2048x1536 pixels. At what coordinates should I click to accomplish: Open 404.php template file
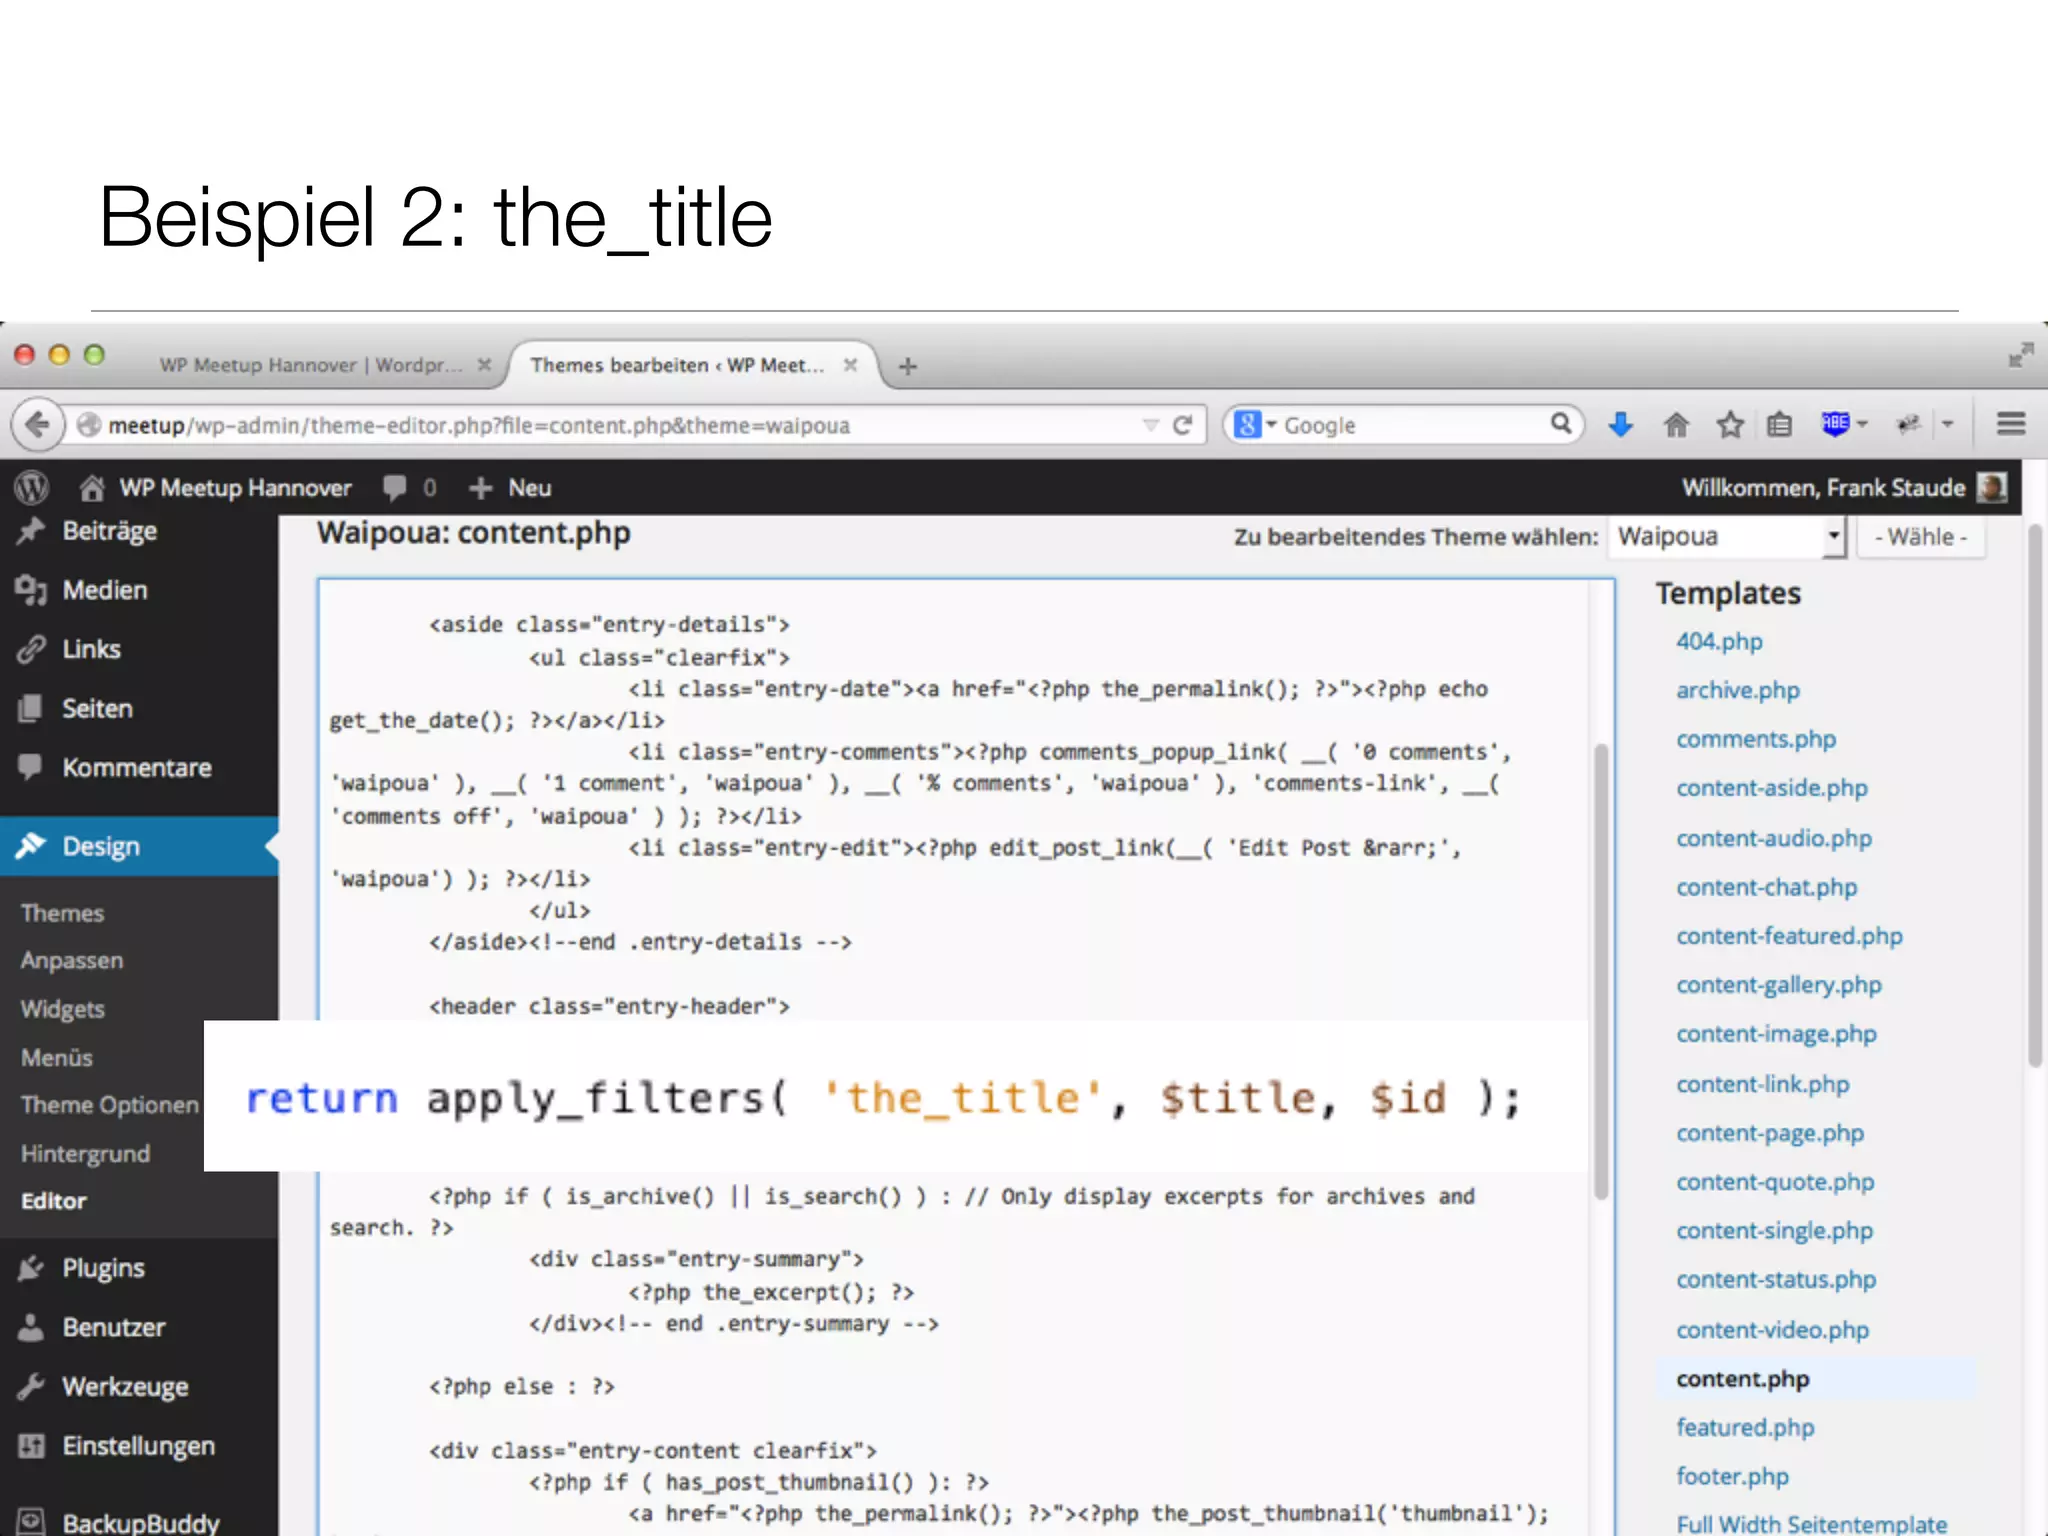pos(1719,641)
